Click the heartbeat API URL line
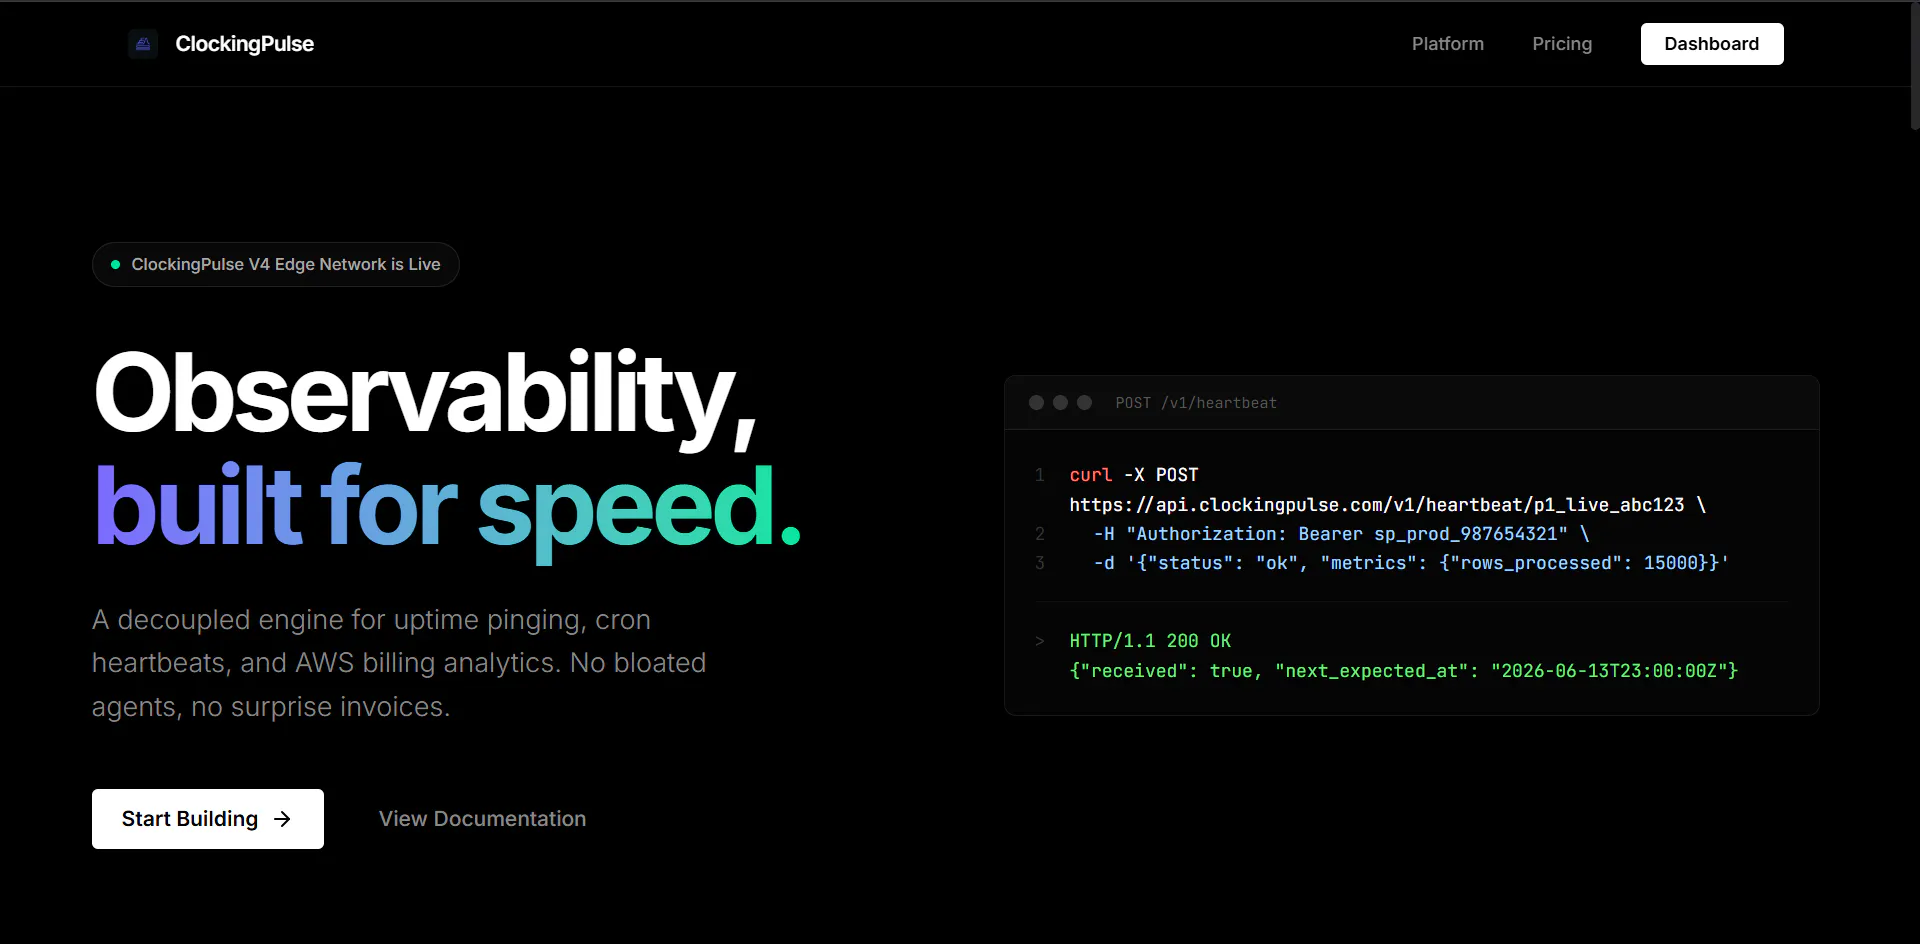The height and width of the screenshot is (944, 1920). point(1387,505)
